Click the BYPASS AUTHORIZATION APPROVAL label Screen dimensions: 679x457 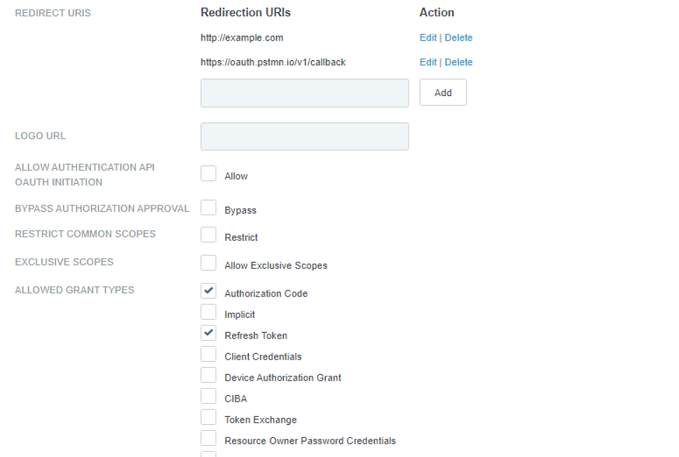[x=102, y=209]
